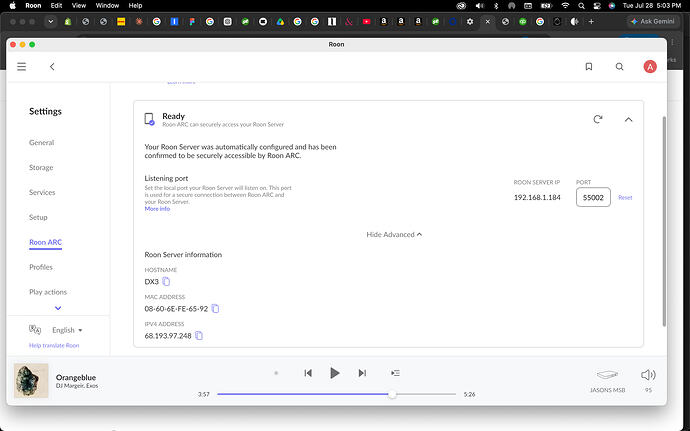Screen dimensions: 690x431
Task: Copy the hostname DX3
Action: 166,281
